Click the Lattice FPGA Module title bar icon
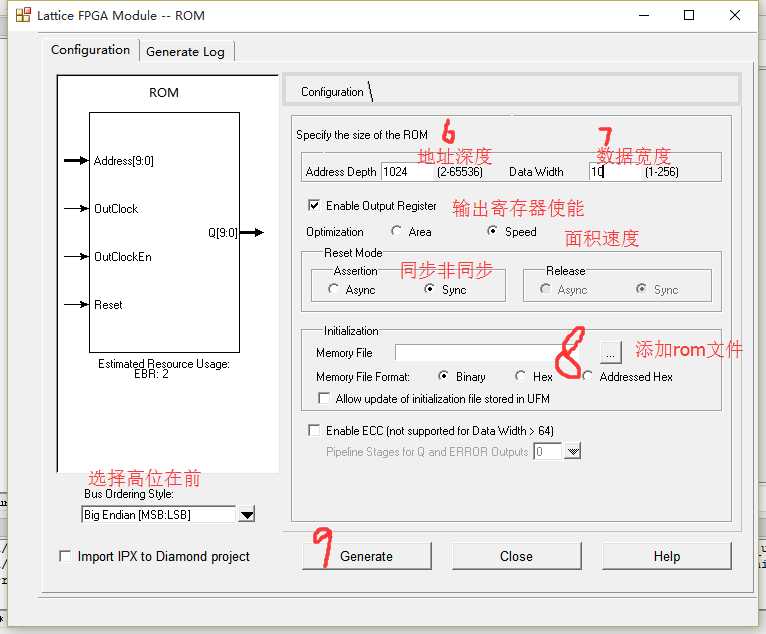Screen dimensions: 766x634 click(x=23, y=15)
